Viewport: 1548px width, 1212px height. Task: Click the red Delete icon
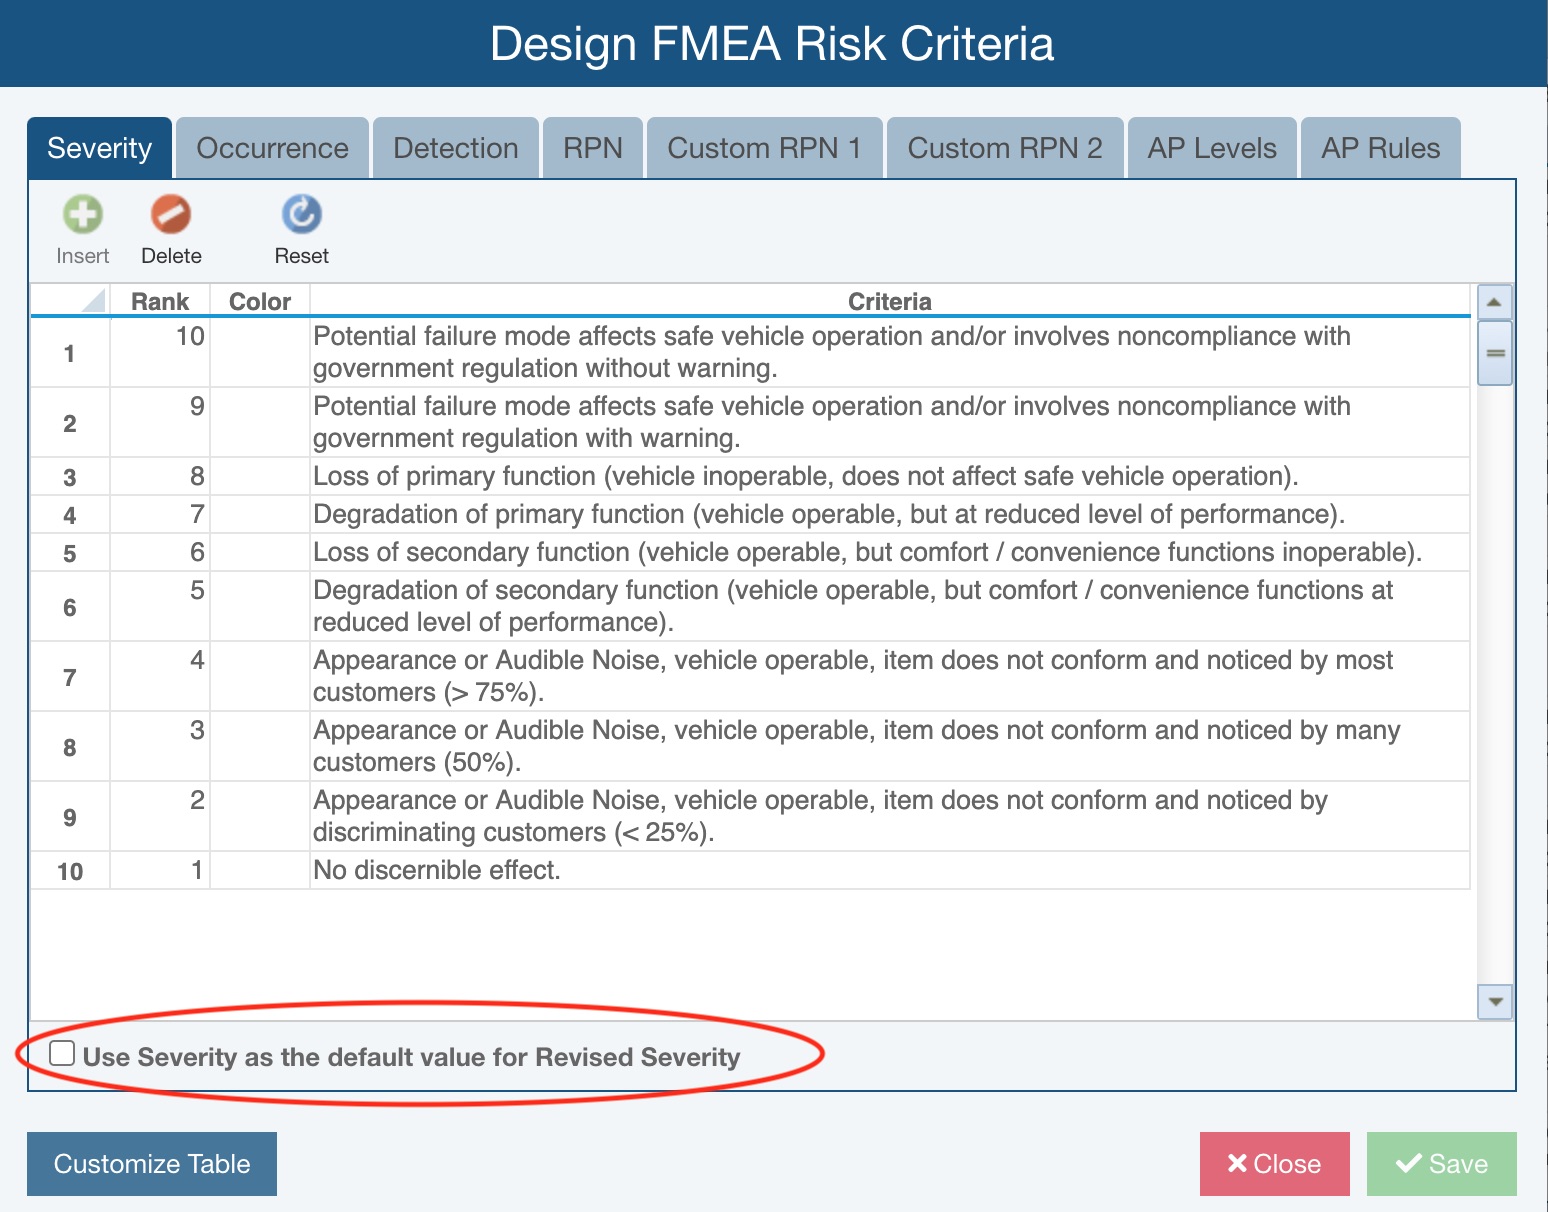click(x=171, y=215)
